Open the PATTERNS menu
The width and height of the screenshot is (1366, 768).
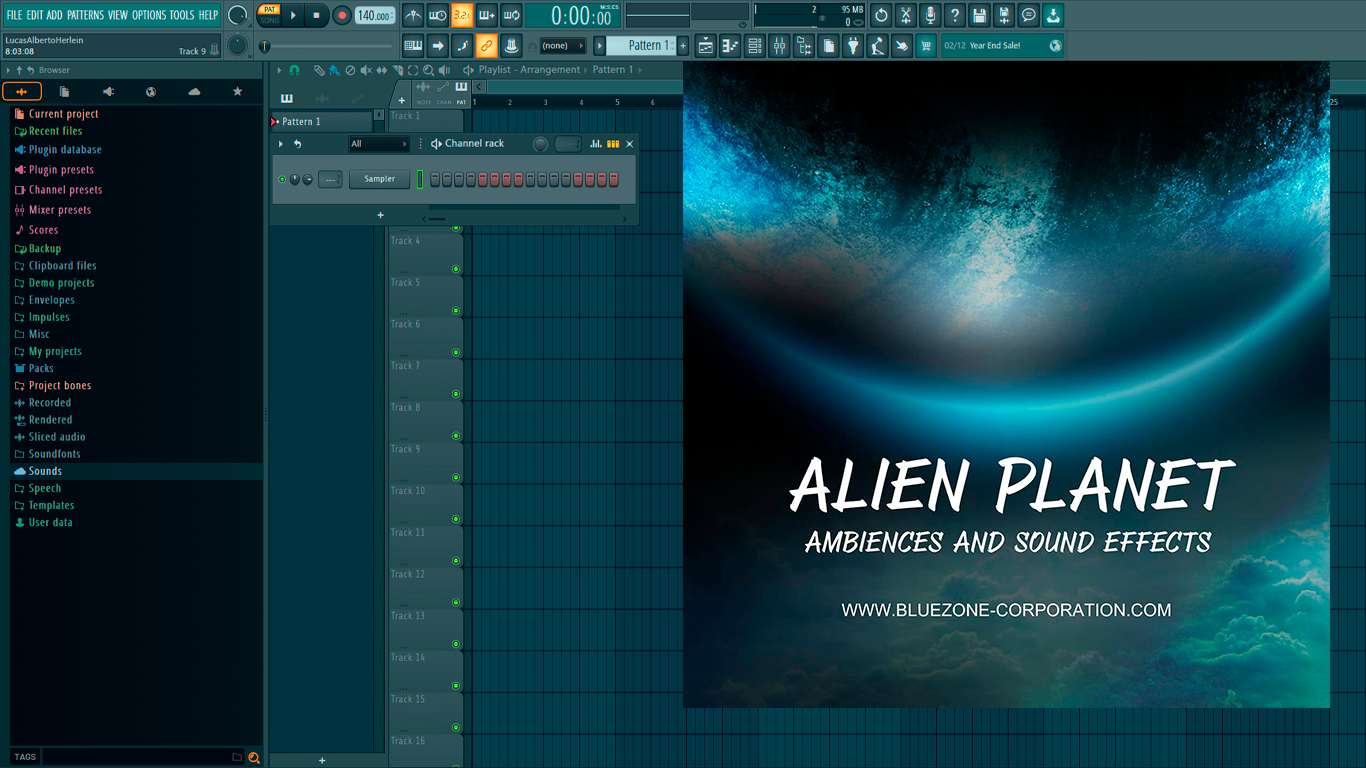tap(85, 15)
